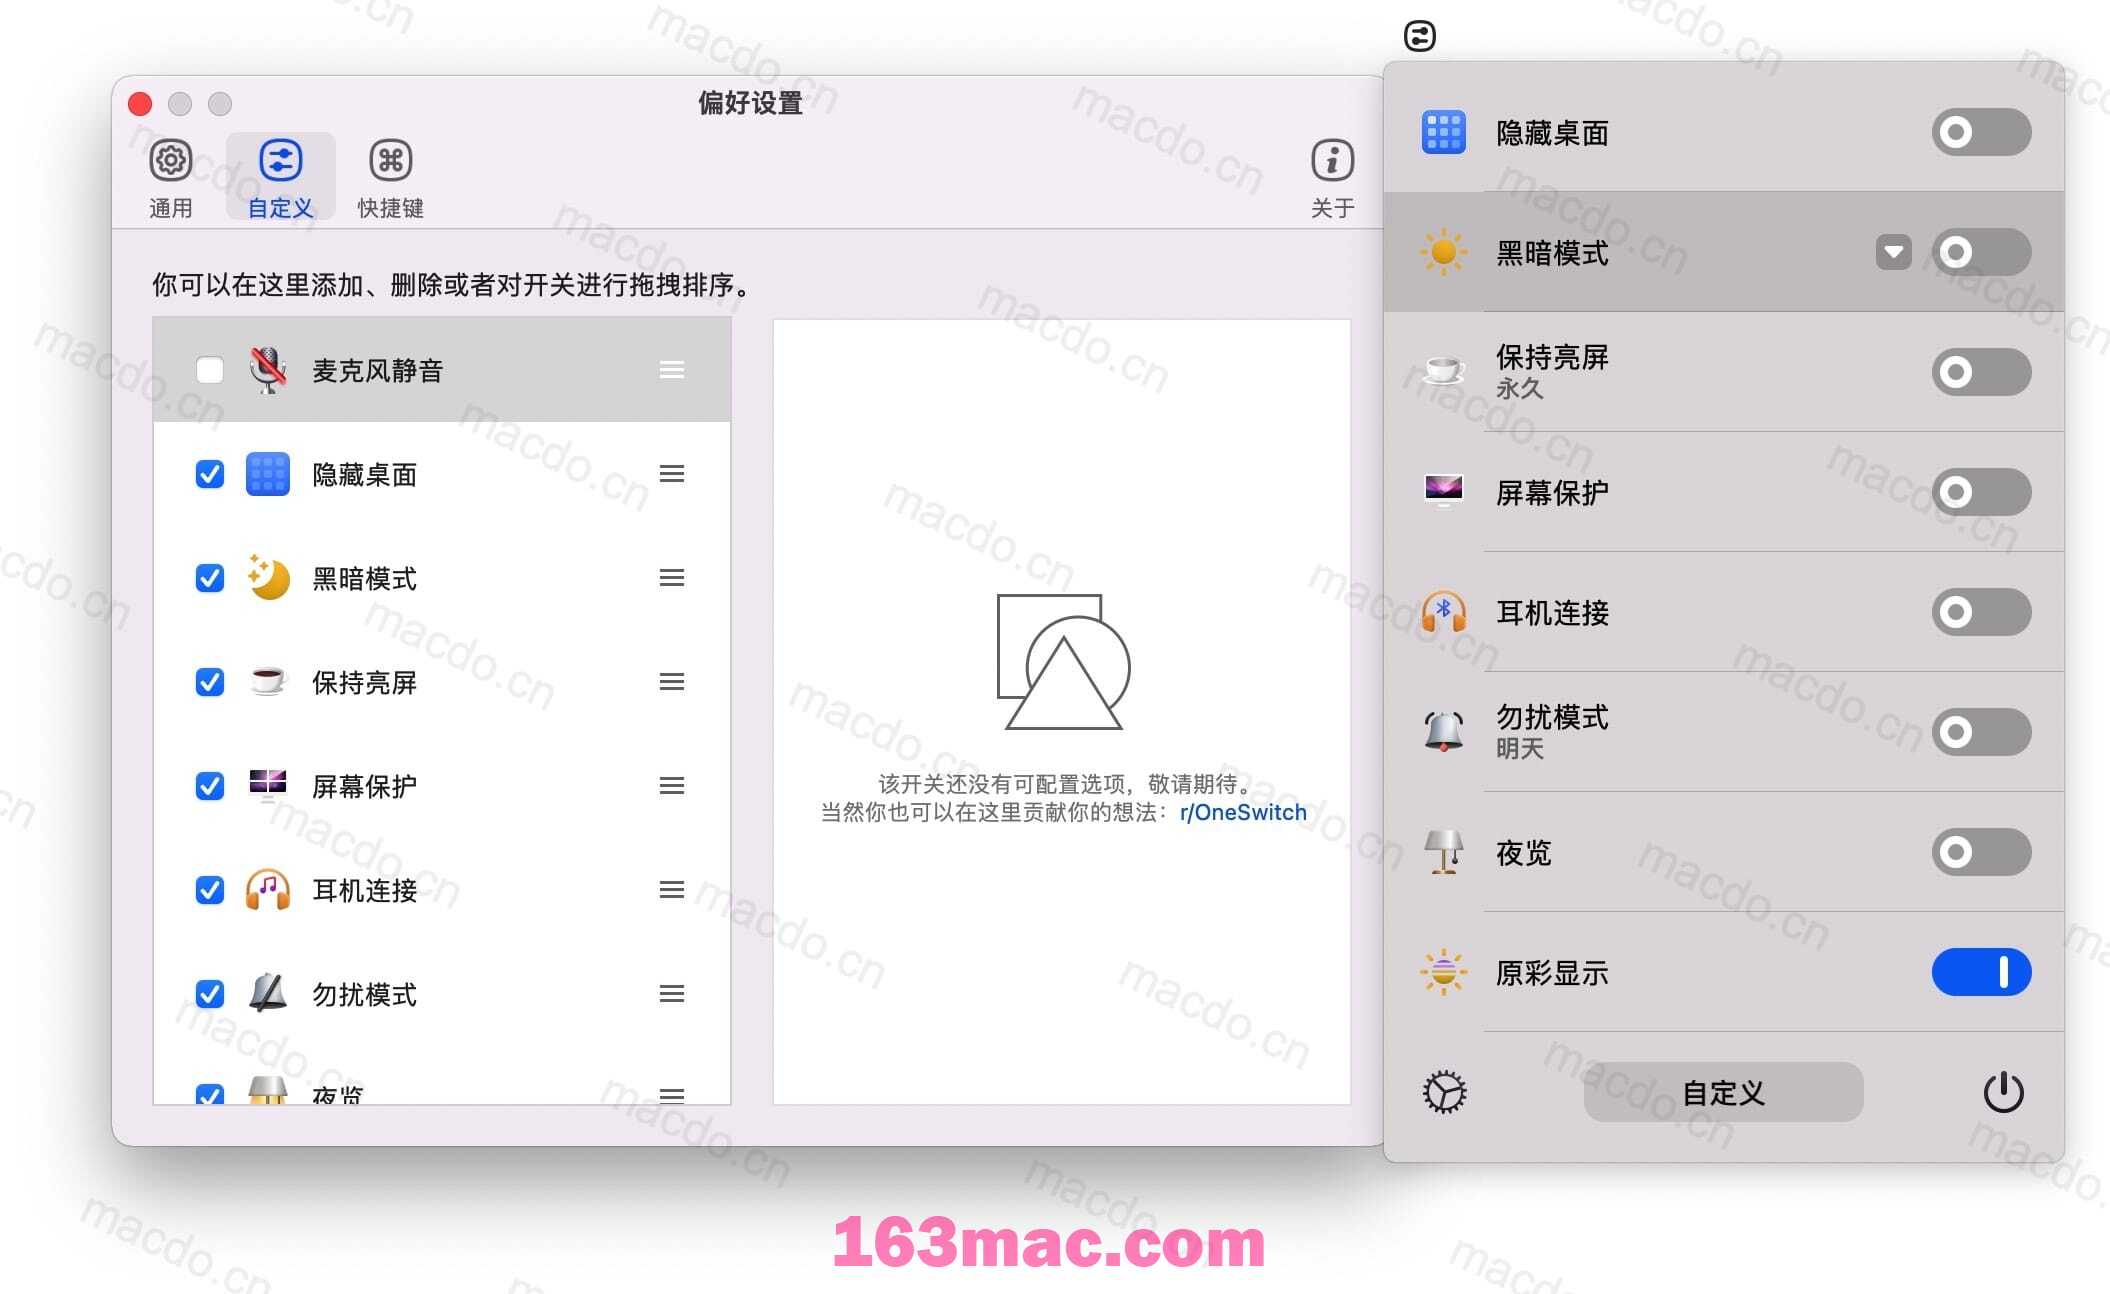Enable the 麦克风静音 checkbox

click(210, 370)
